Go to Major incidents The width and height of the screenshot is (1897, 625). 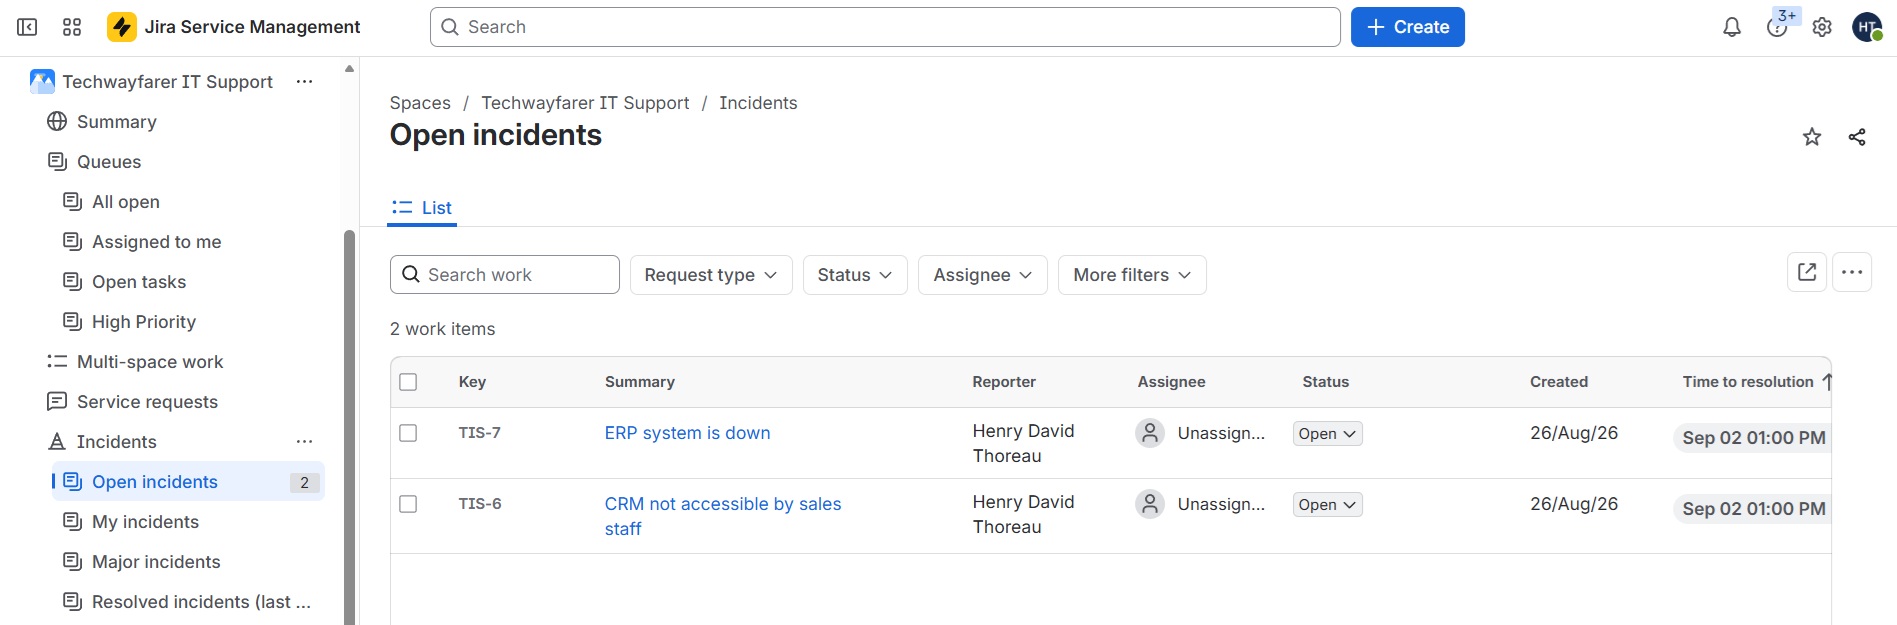pos(156,561)
